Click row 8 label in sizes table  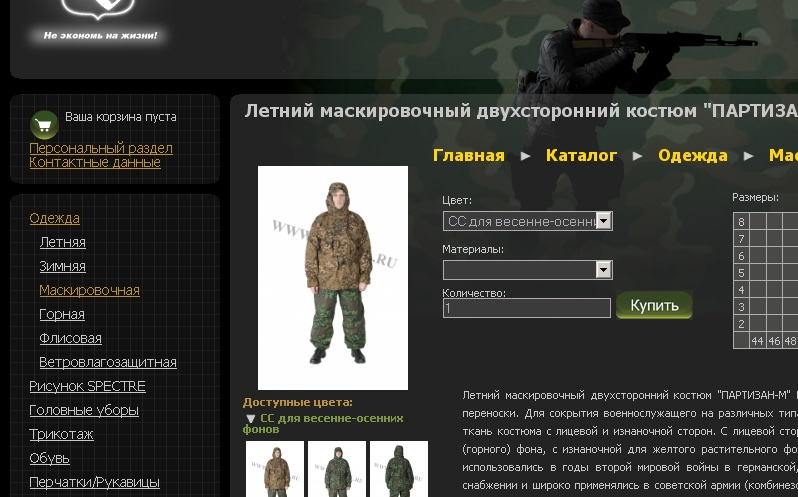click(x=741, y=221)
